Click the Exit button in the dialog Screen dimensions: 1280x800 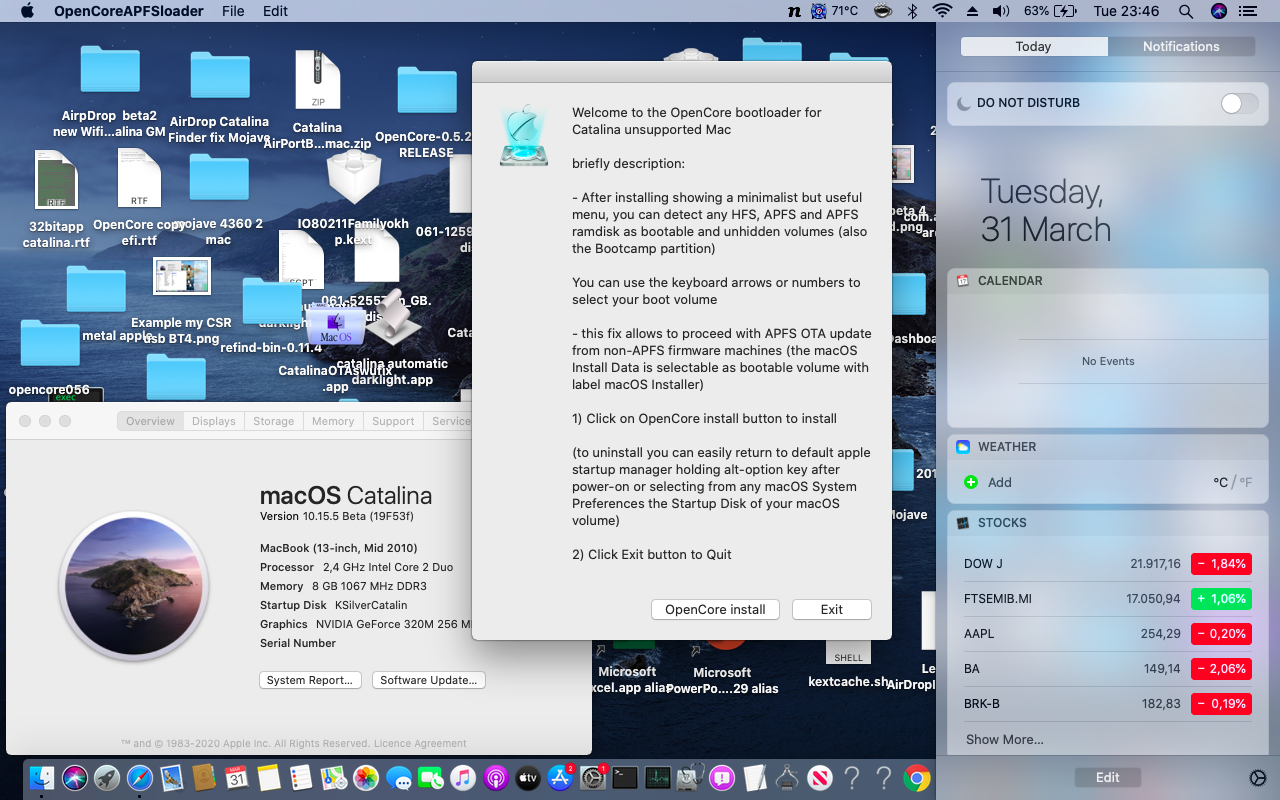pyautogui.click(x=832, y=609)
